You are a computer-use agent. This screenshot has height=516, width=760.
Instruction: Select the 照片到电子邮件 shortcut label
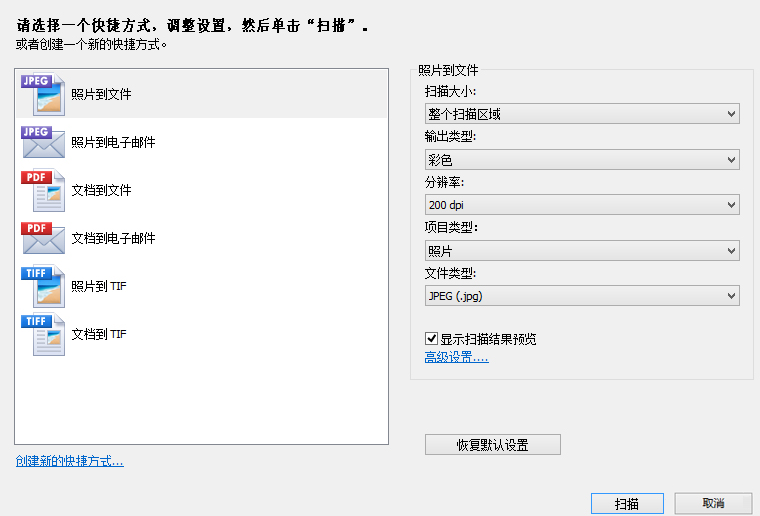click(x=113, y=142)
